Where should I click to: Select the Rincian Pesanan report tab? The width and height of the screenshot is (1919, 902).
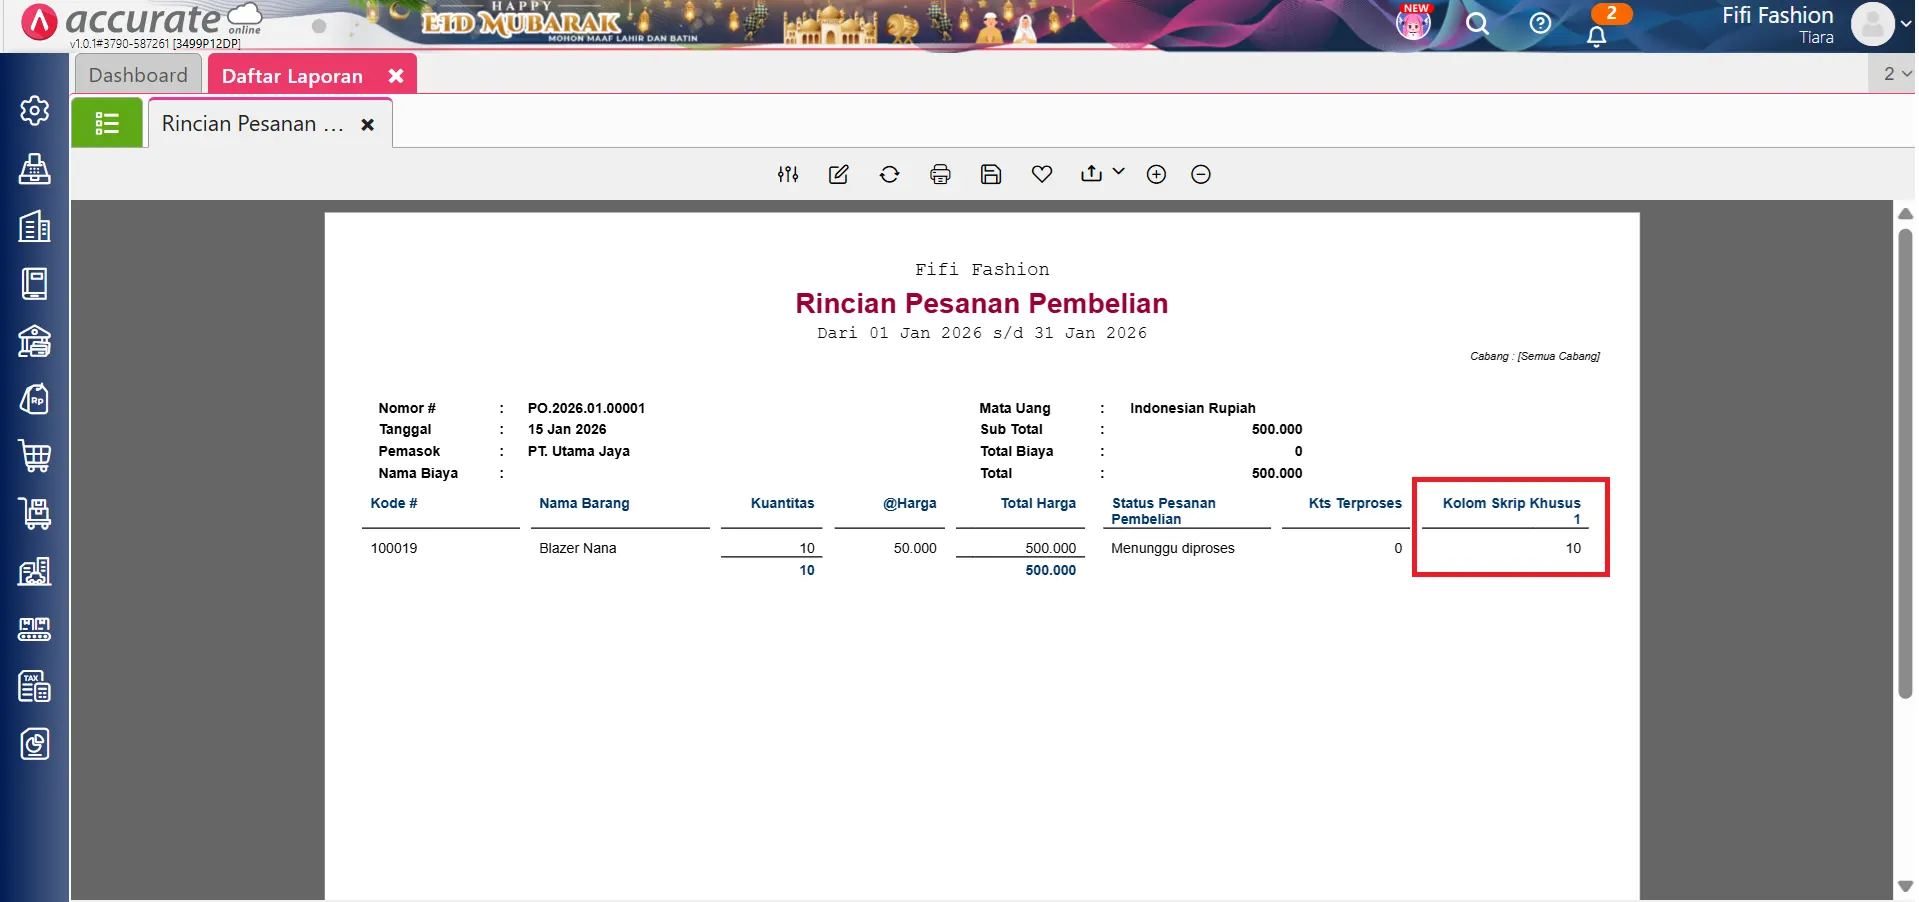(252, 124)
